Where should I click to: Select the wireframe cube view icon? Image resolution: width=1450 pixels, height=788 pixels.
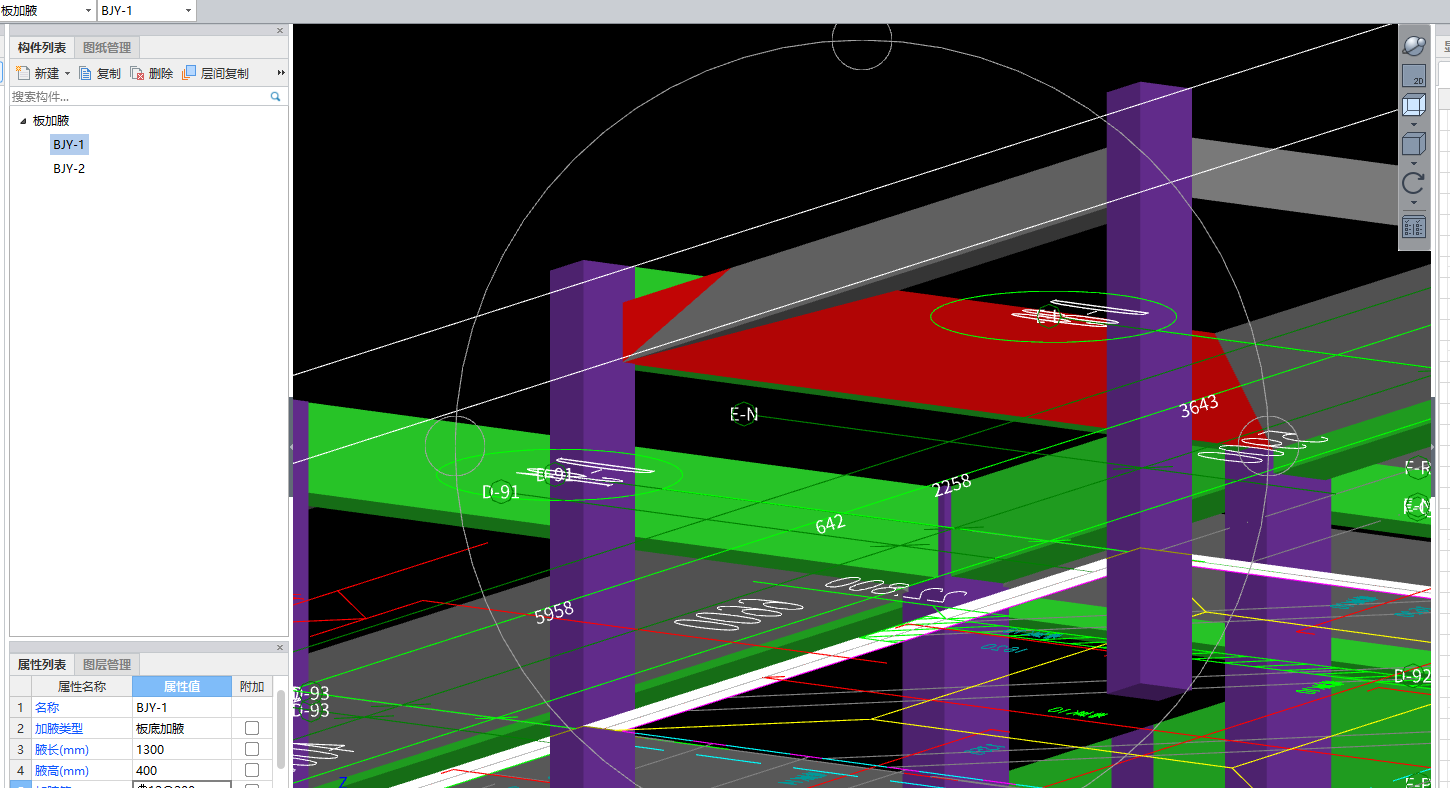point(1413,106)
